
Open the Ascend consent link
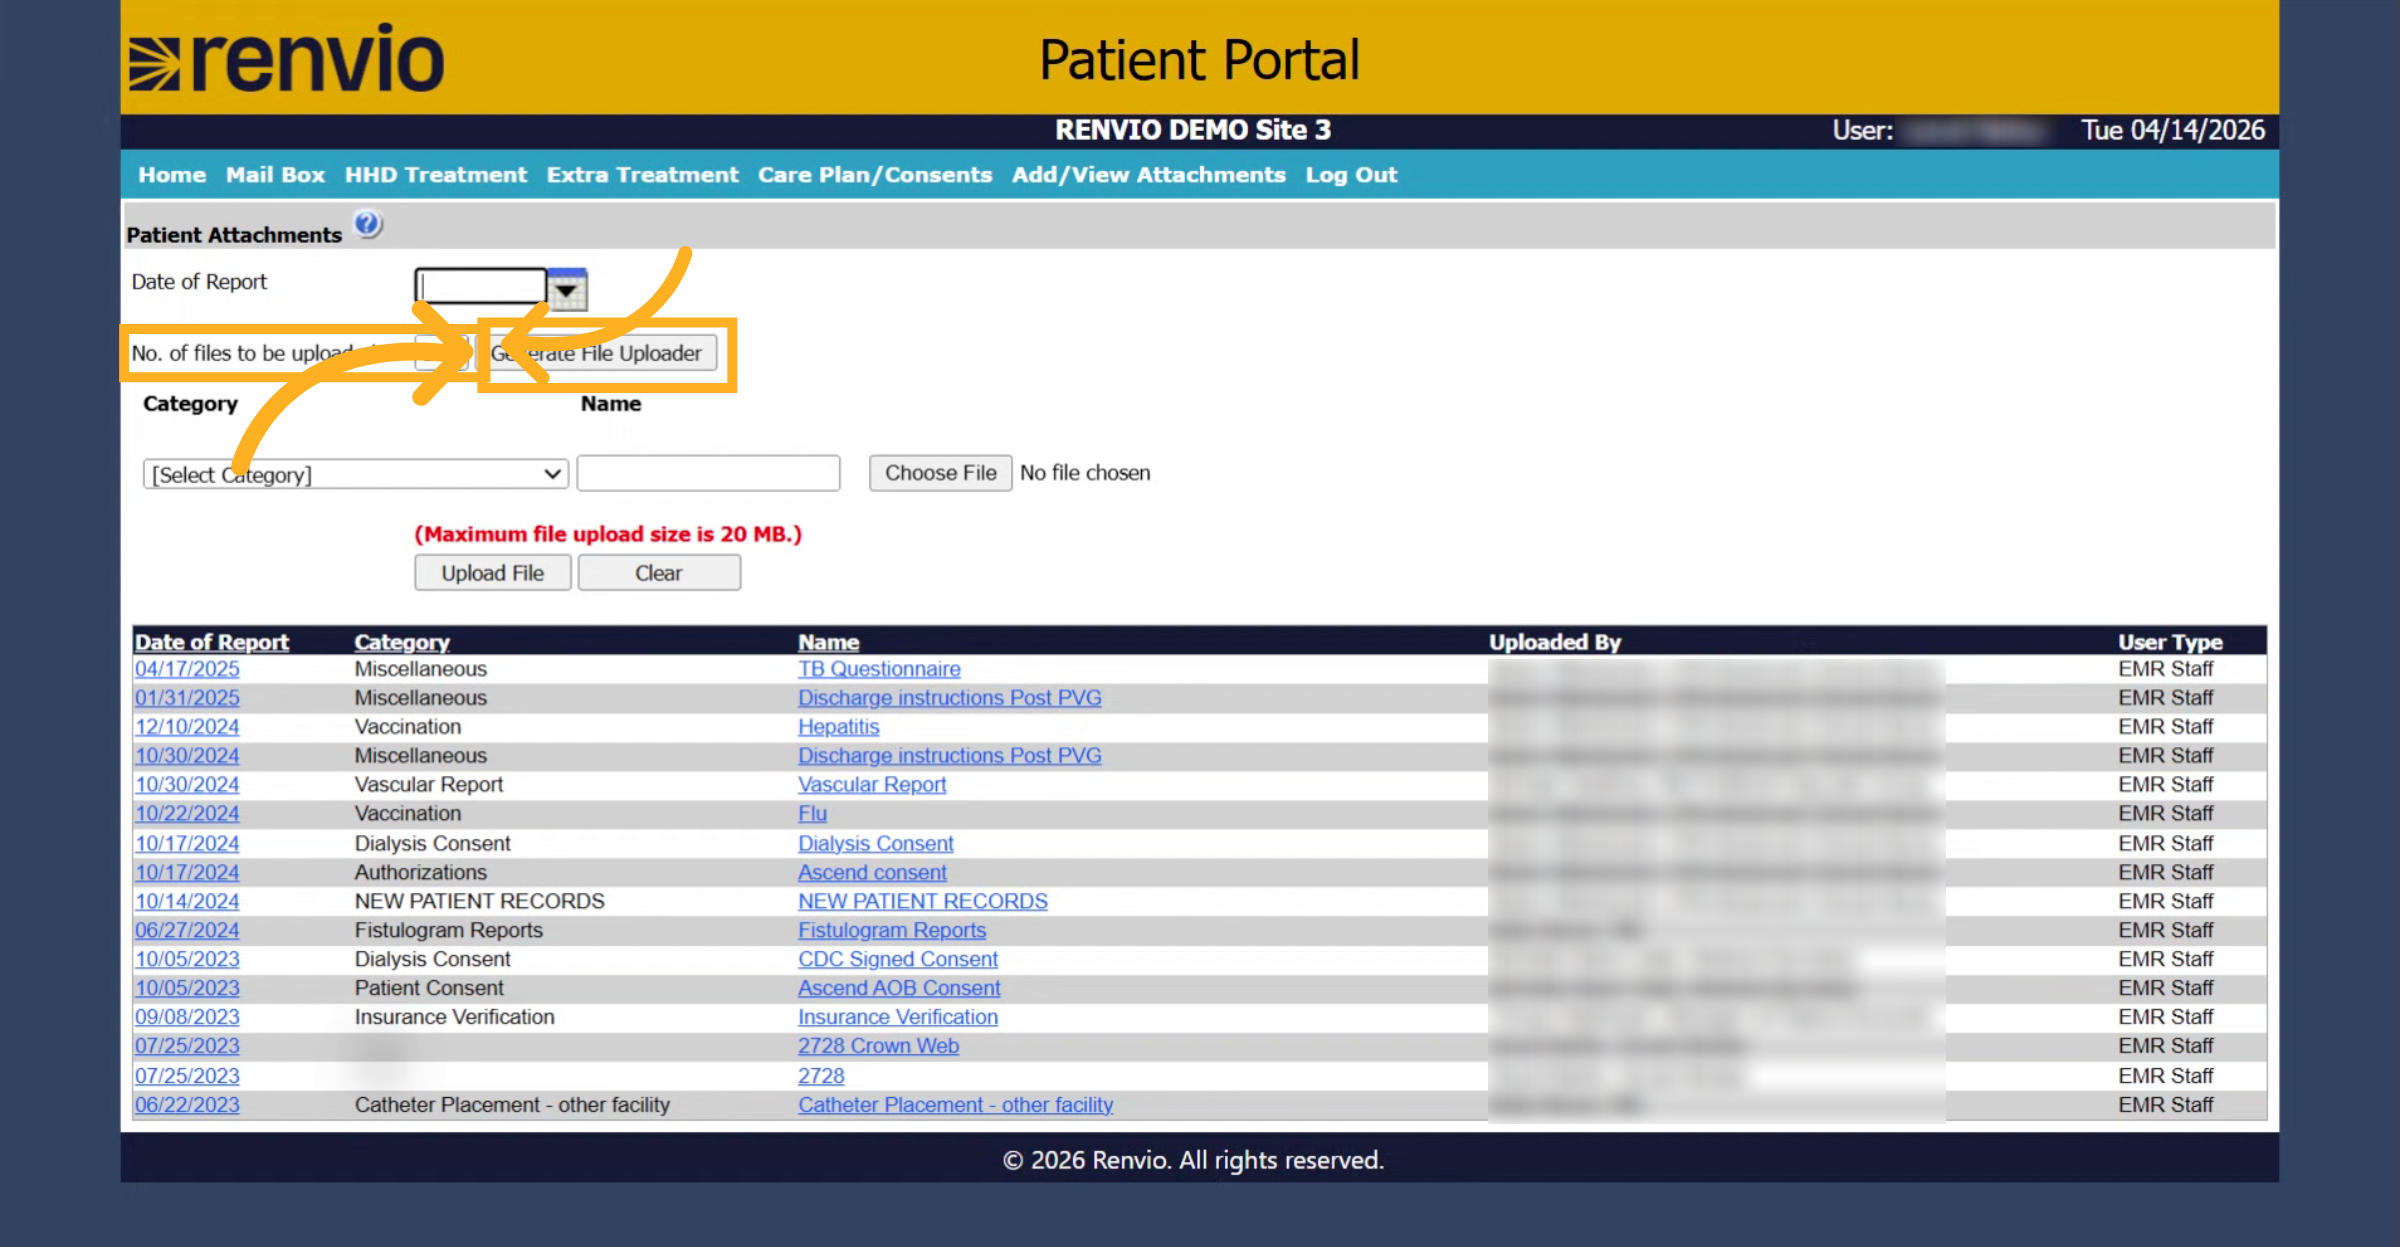click(x=872, y=873)
